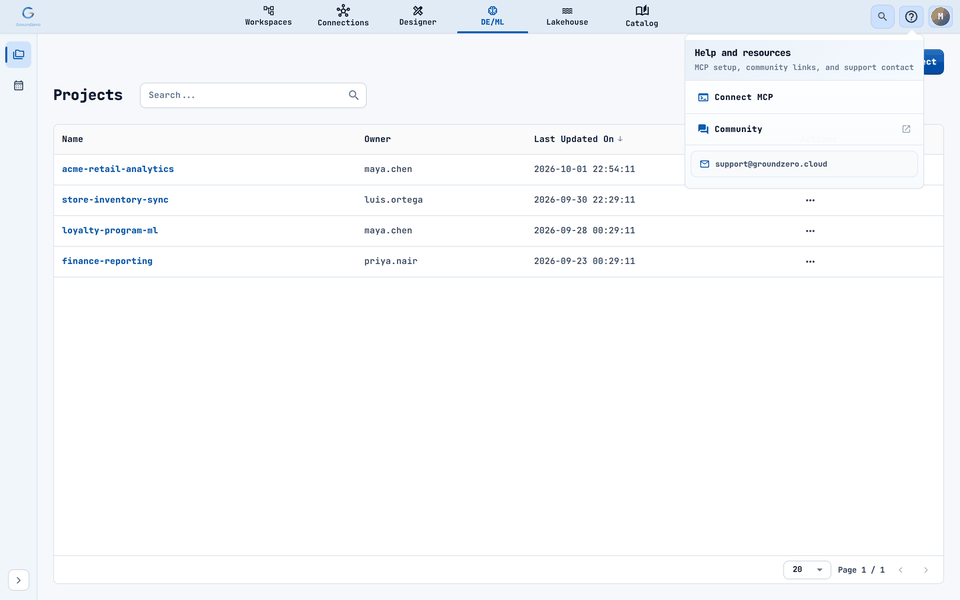Open the loyalty-program-ml project

tap(110, 230)
